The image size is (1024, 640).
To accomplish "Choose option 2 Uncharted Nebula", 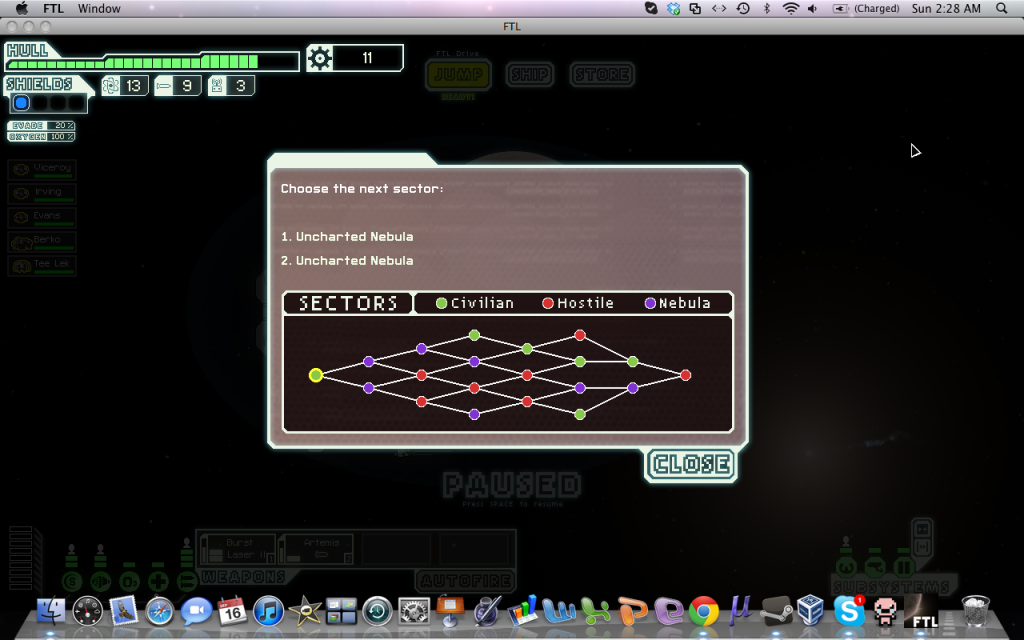I will (x=347, y=261).
